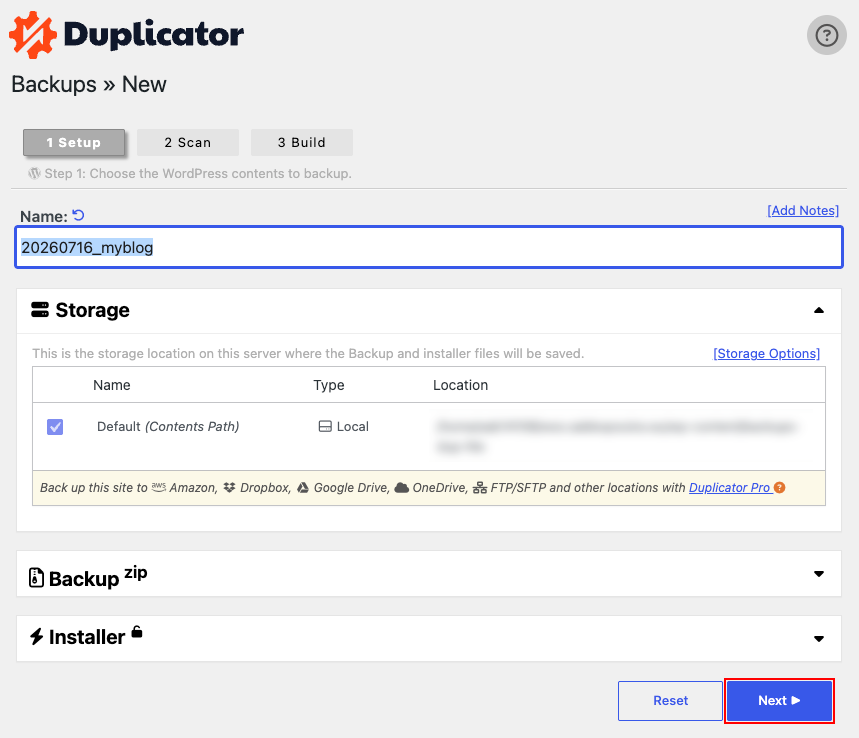Click the unlocked padlock icon beside Installer
The width and height of the screenshot is (859, 738).
137,632
